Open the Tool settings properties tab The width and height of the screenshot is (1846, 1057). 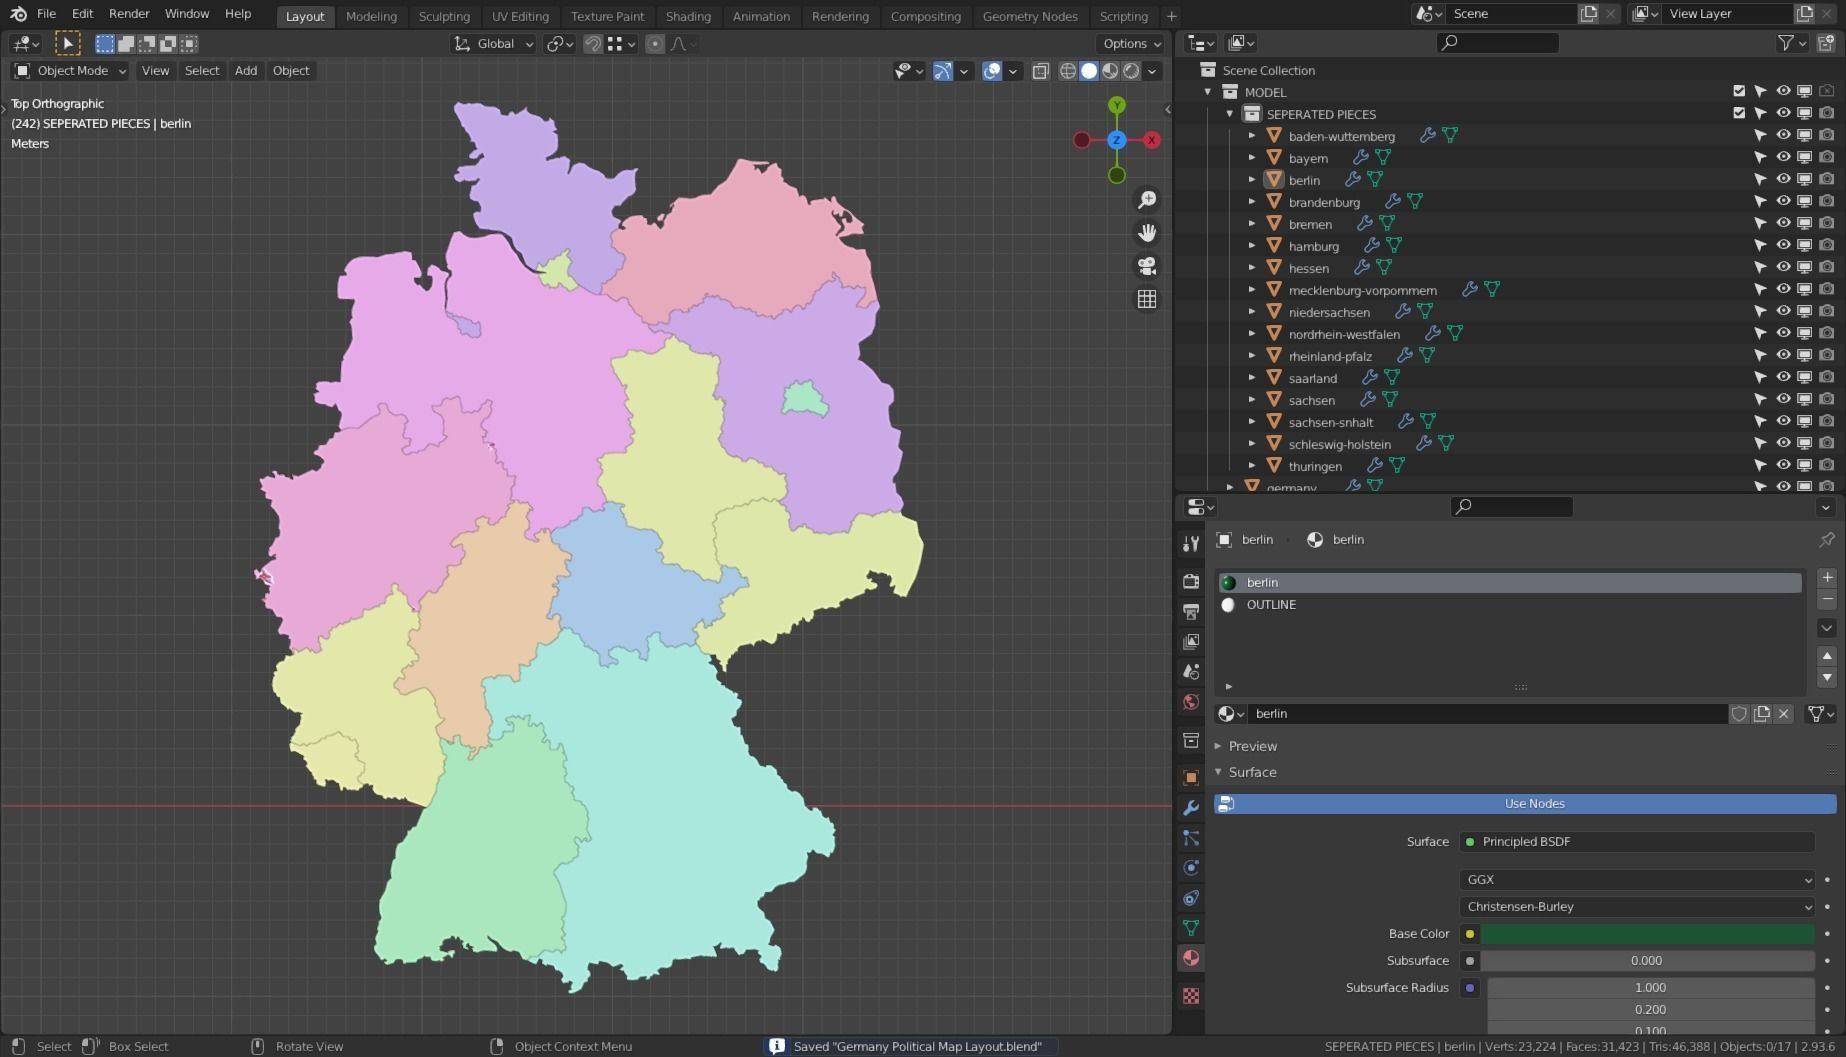(1191, 543)
